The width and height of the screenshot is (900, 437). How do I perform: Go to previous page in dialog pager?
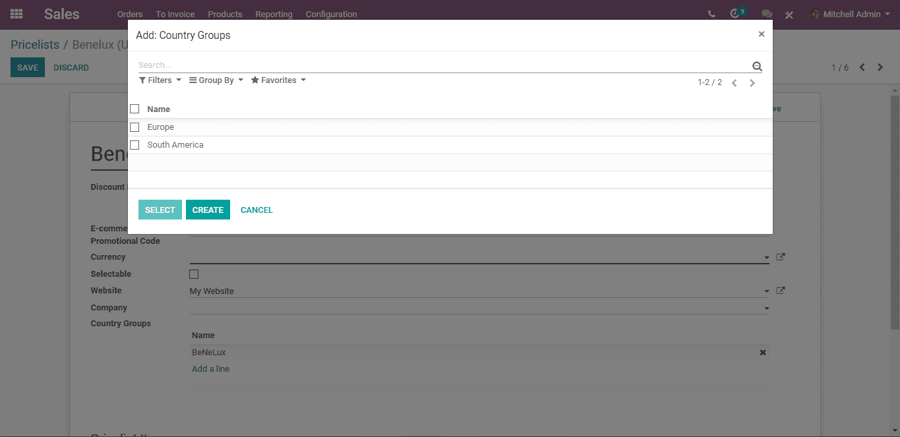pyautogui.click(x=734, y=83)
